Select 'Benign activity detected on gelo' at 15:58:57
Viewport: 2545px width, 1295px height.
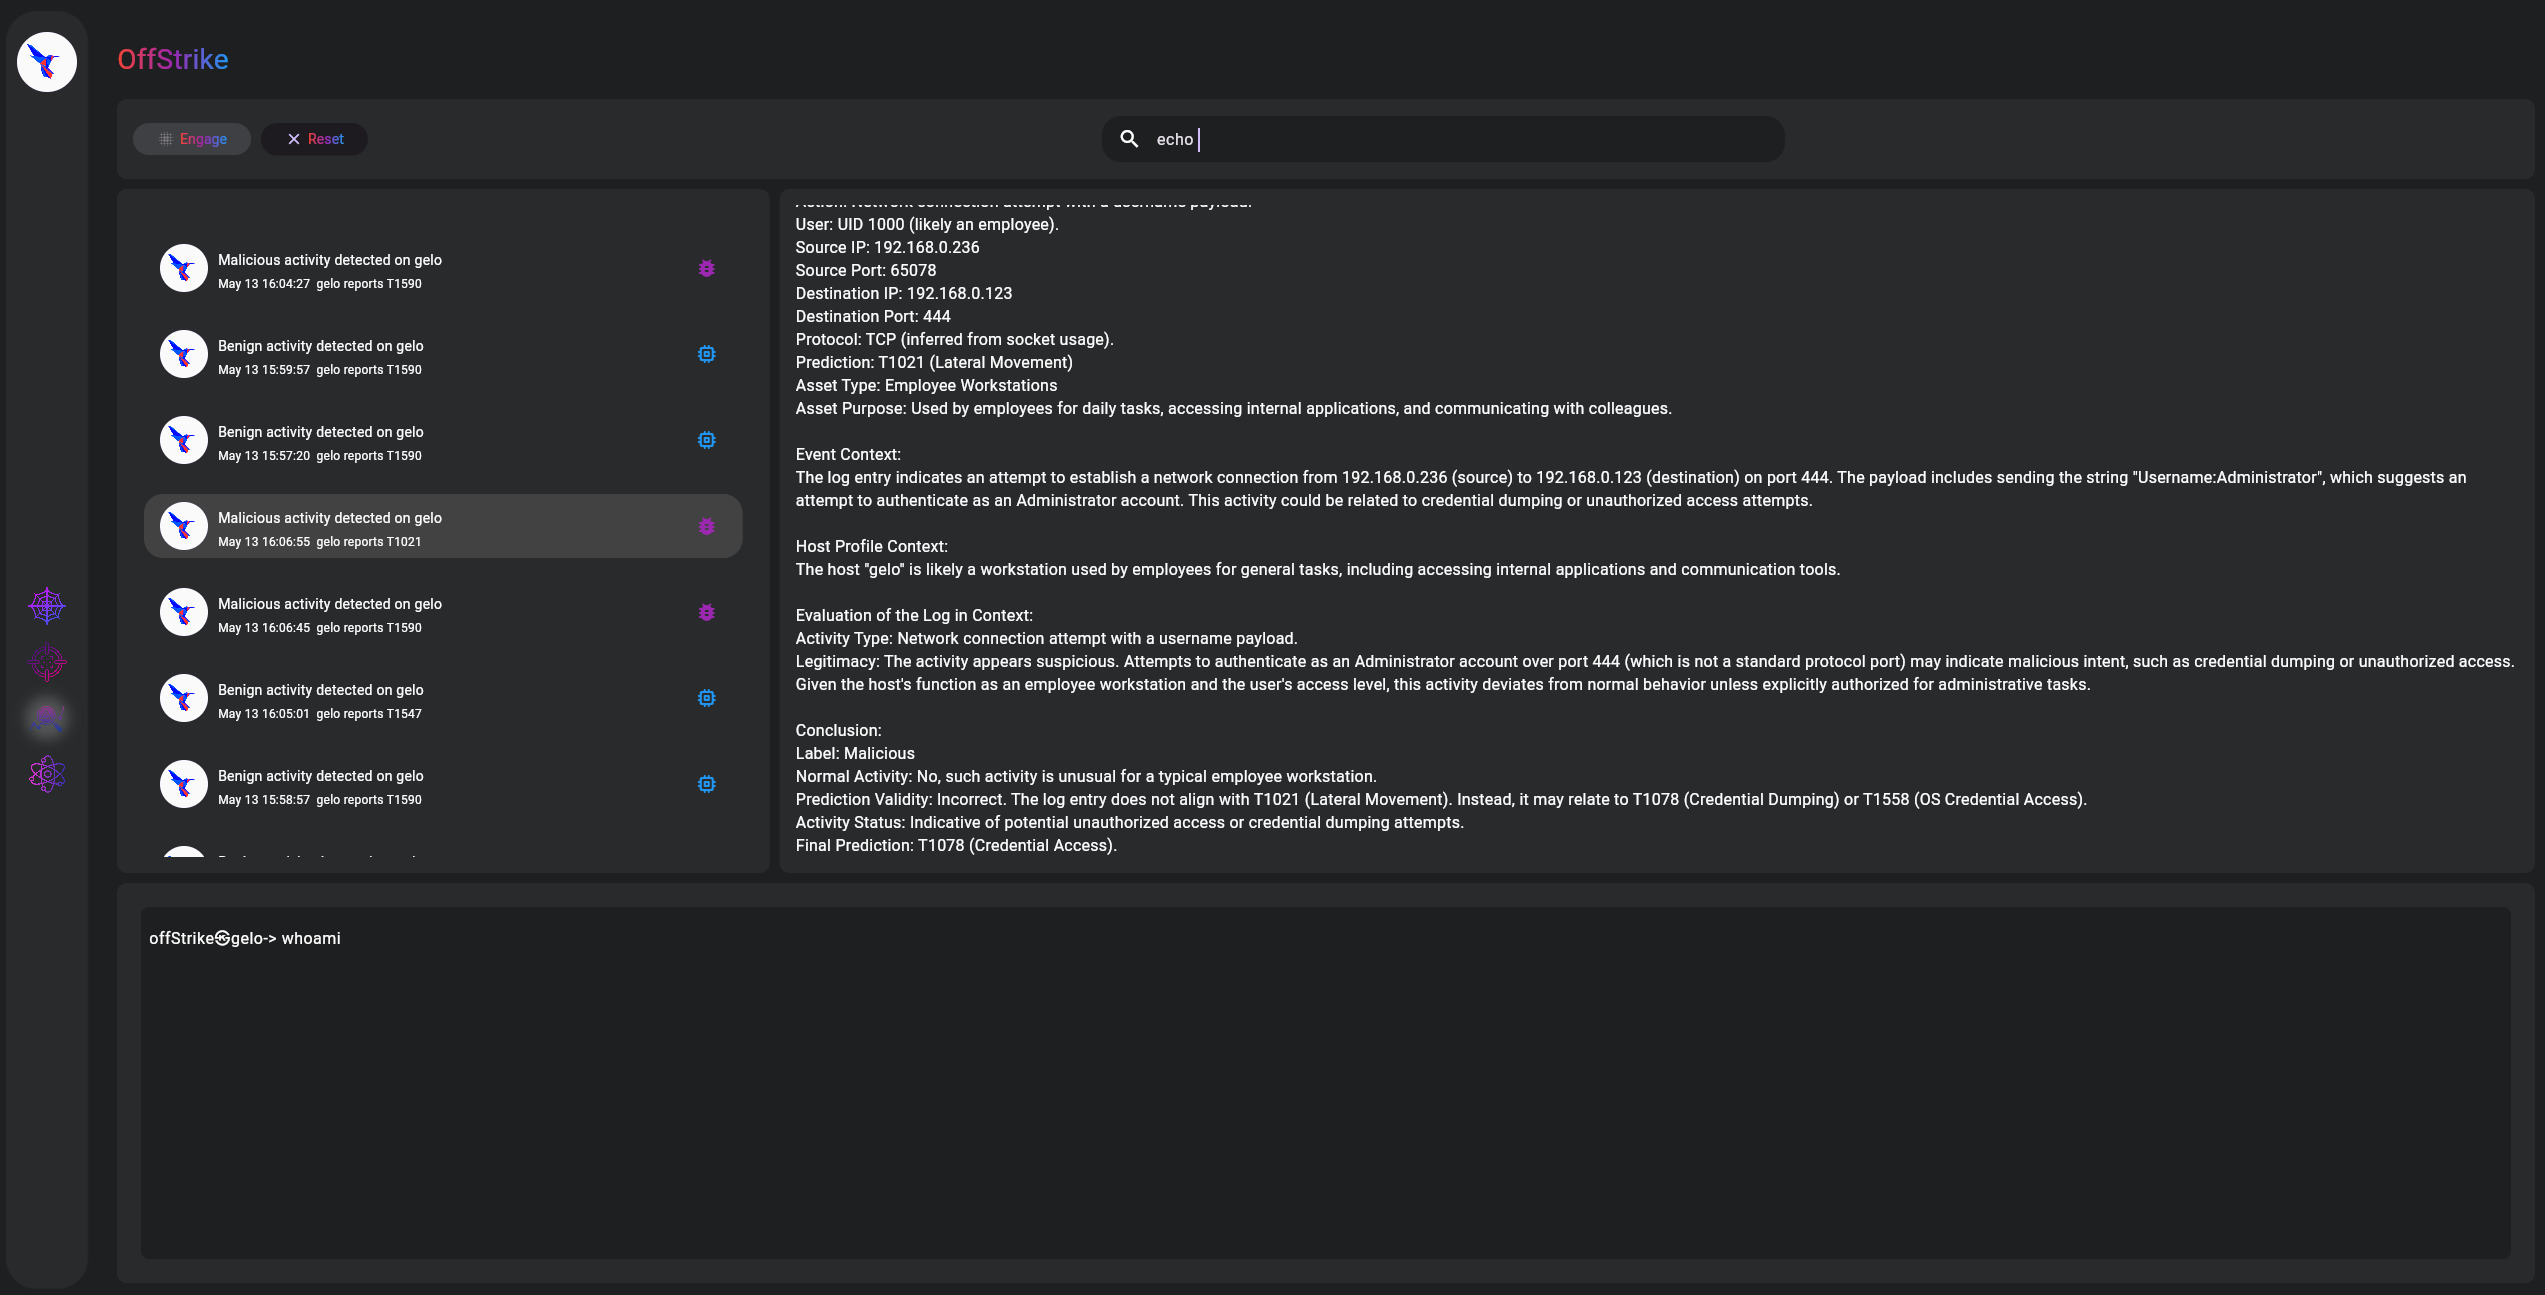click(321, 776)
